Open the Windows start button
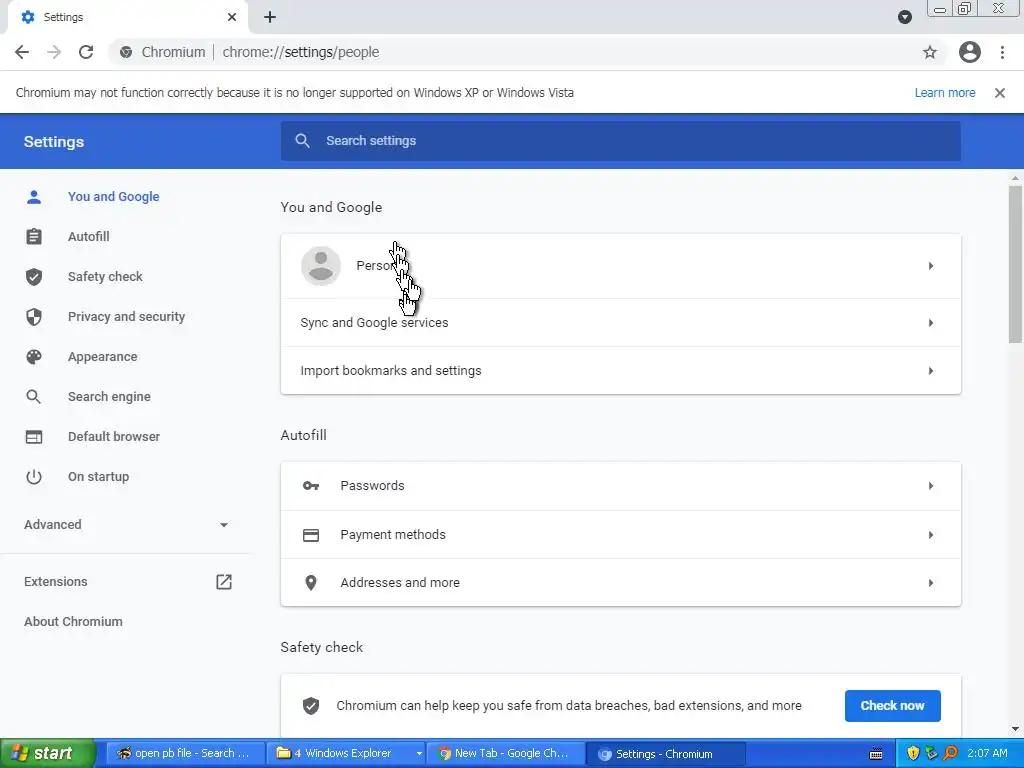 click(47, 754)
